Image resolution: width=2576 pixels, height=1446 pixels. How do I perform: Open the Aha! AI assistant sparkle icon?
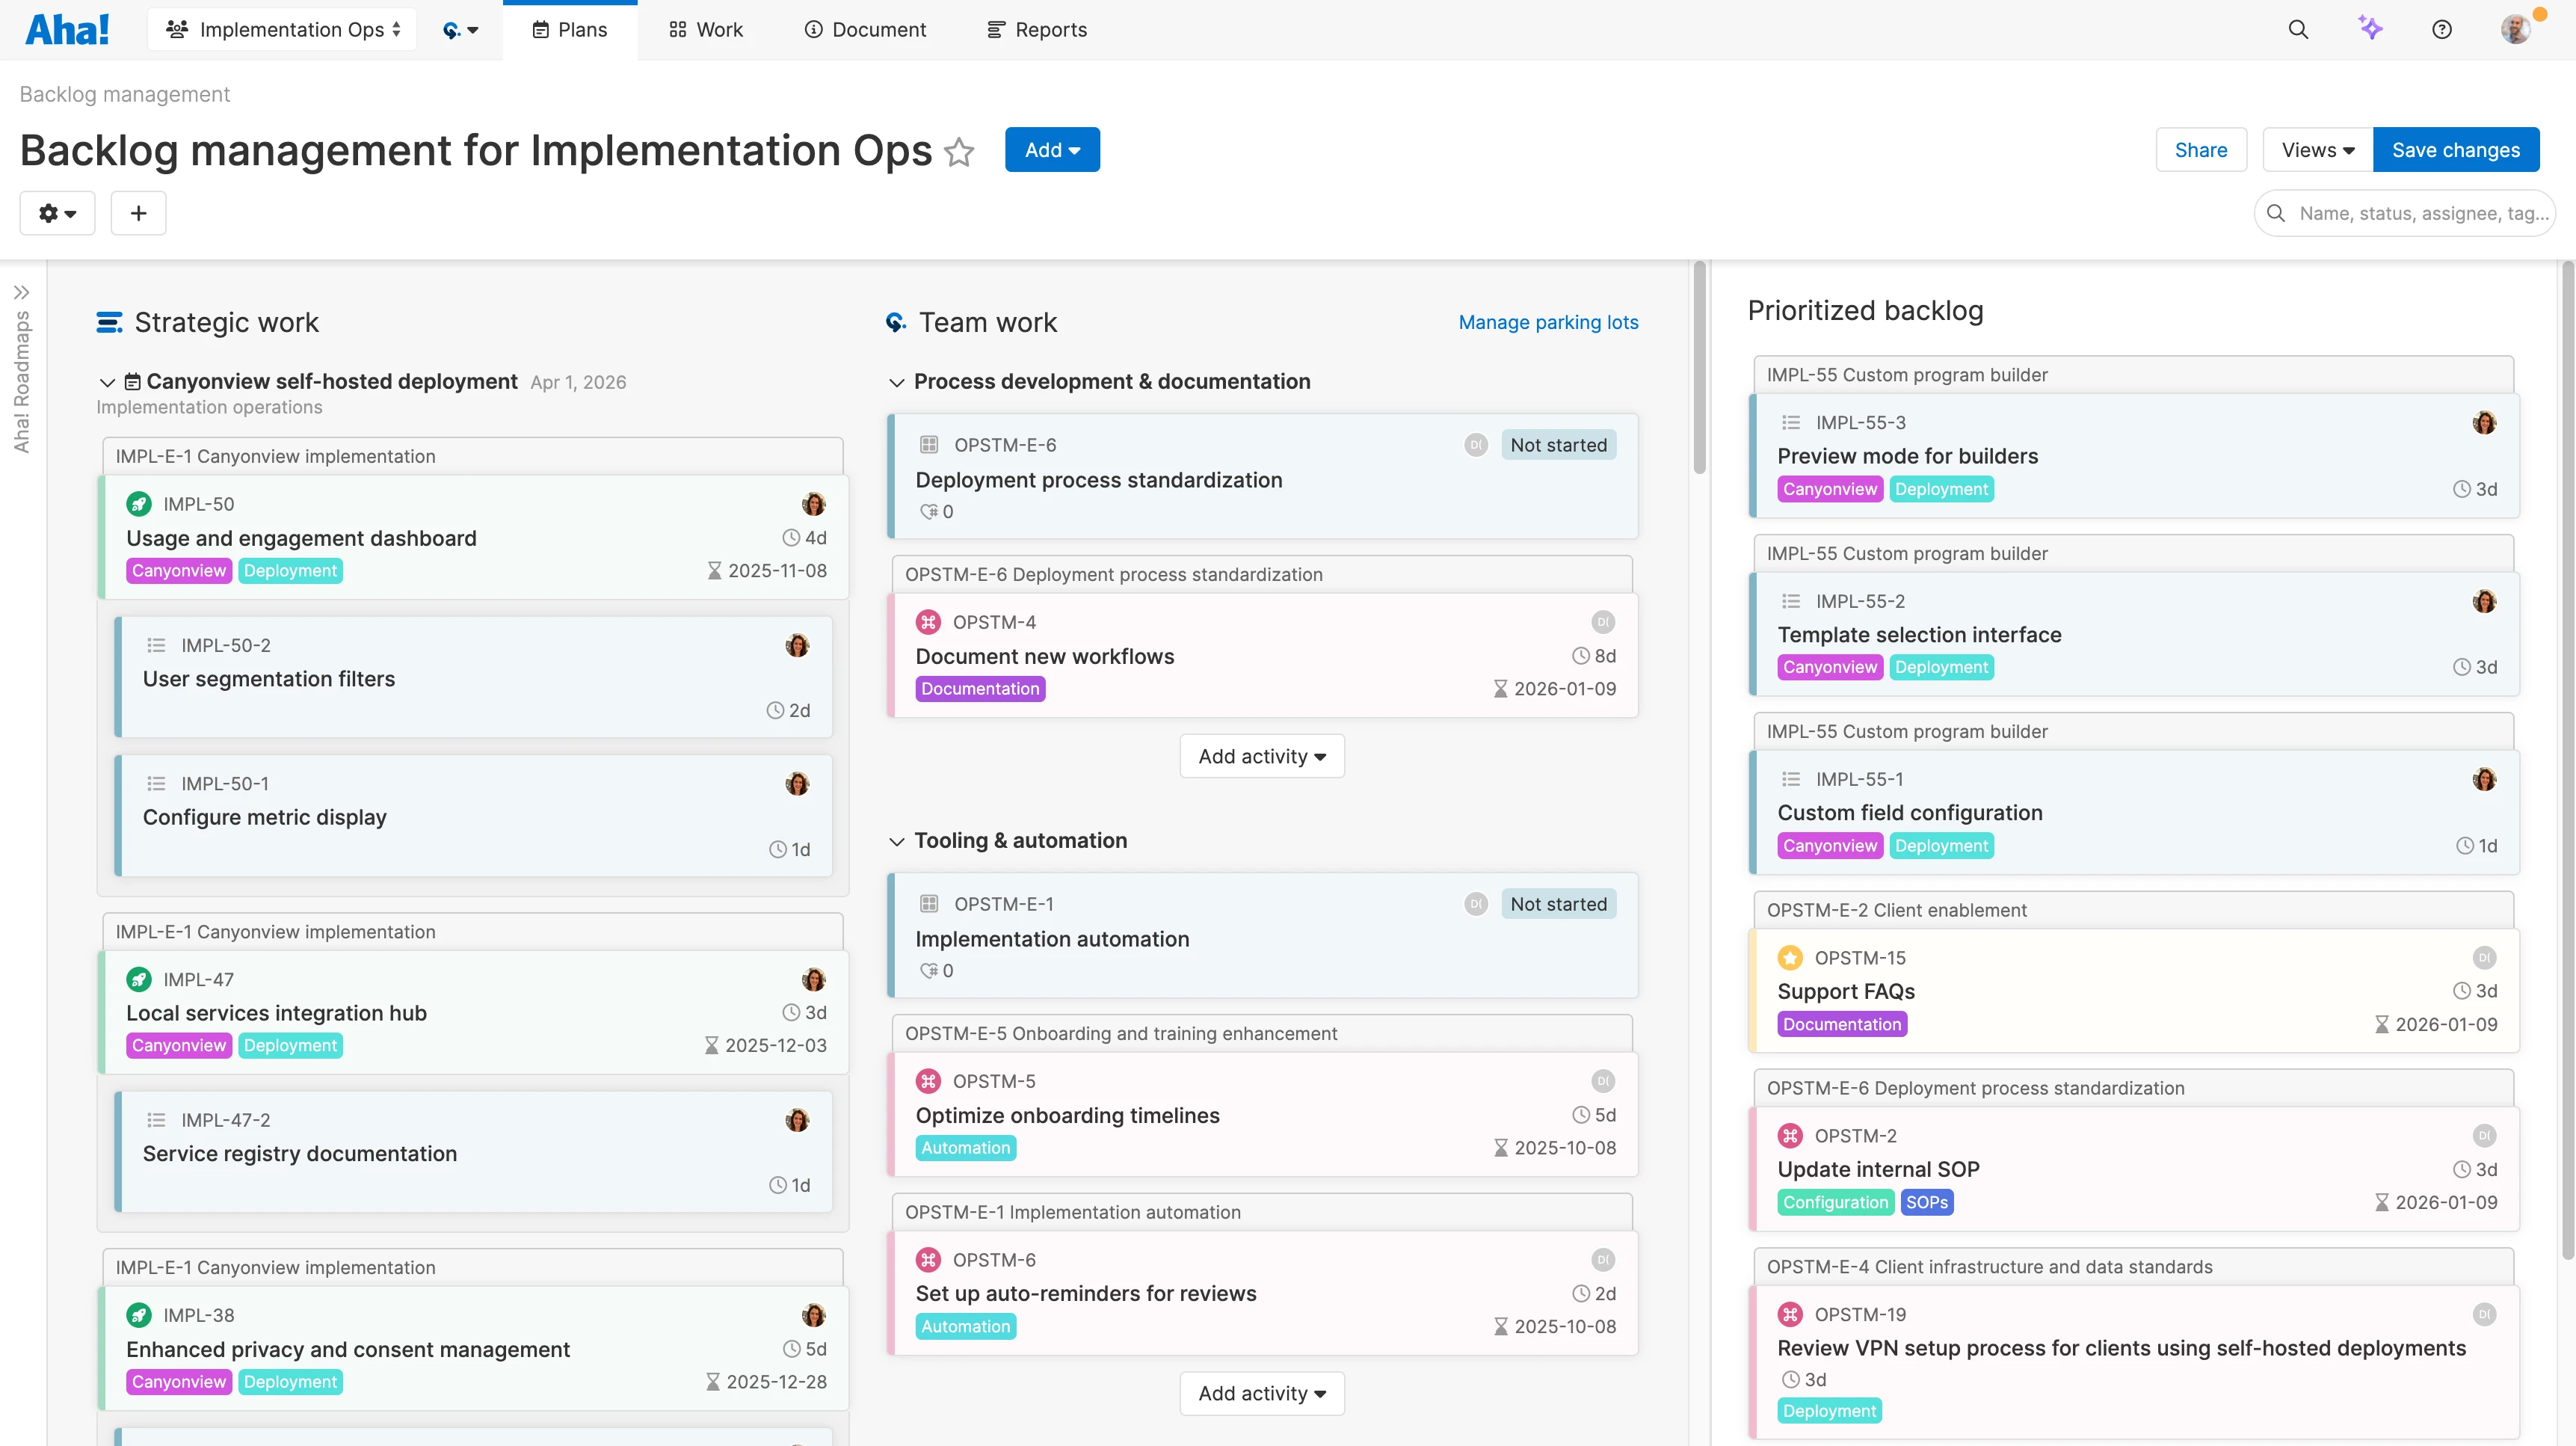pos(2371,29)
